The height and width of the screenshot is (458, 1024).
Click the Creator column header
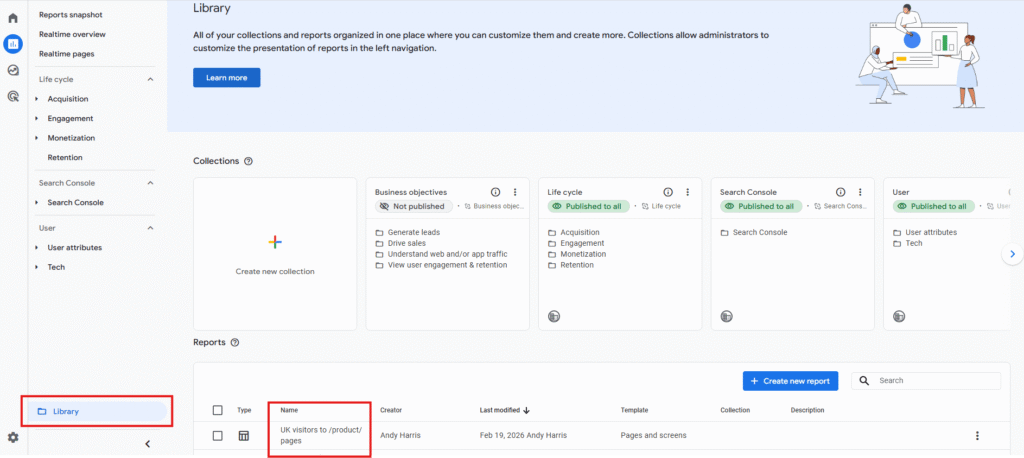point(391,410)
